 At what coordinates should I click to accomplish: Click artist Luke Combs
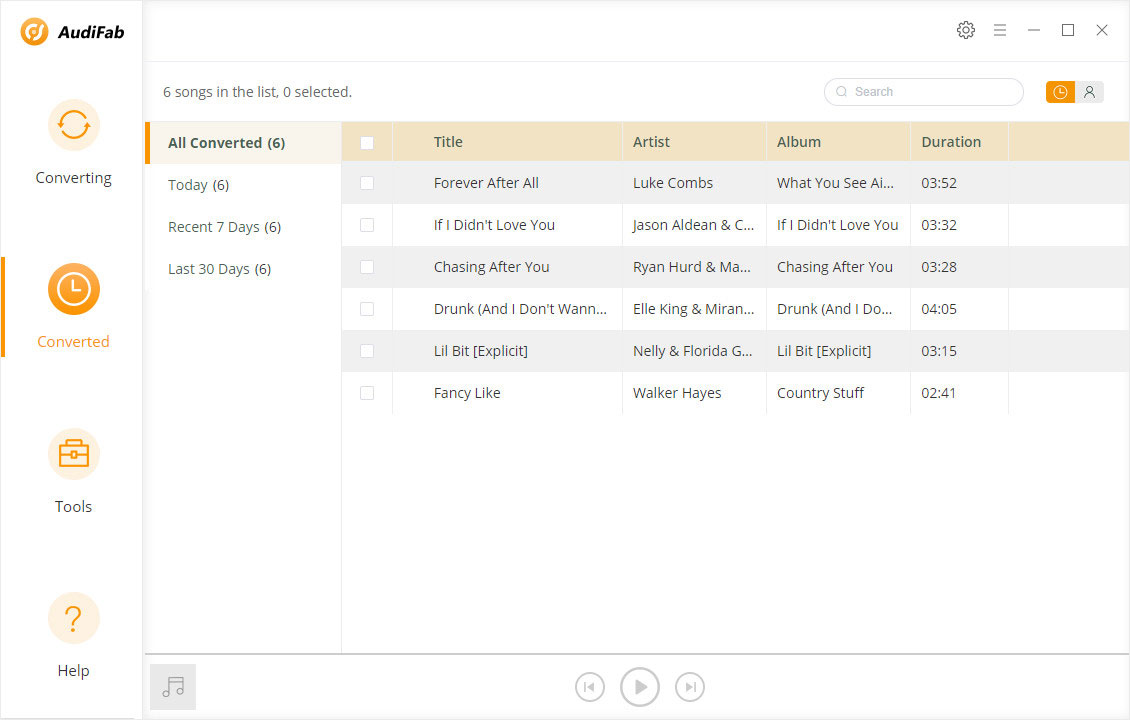pyautogui.click(x=673, y=183)
